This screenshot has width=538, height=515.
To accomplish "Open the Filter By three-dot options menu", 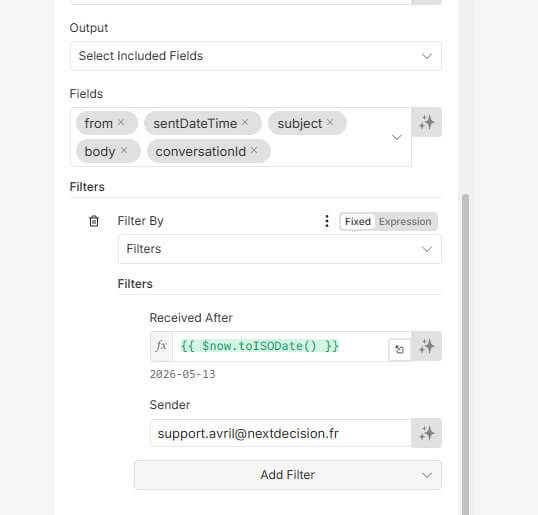I will click(327, 221).
